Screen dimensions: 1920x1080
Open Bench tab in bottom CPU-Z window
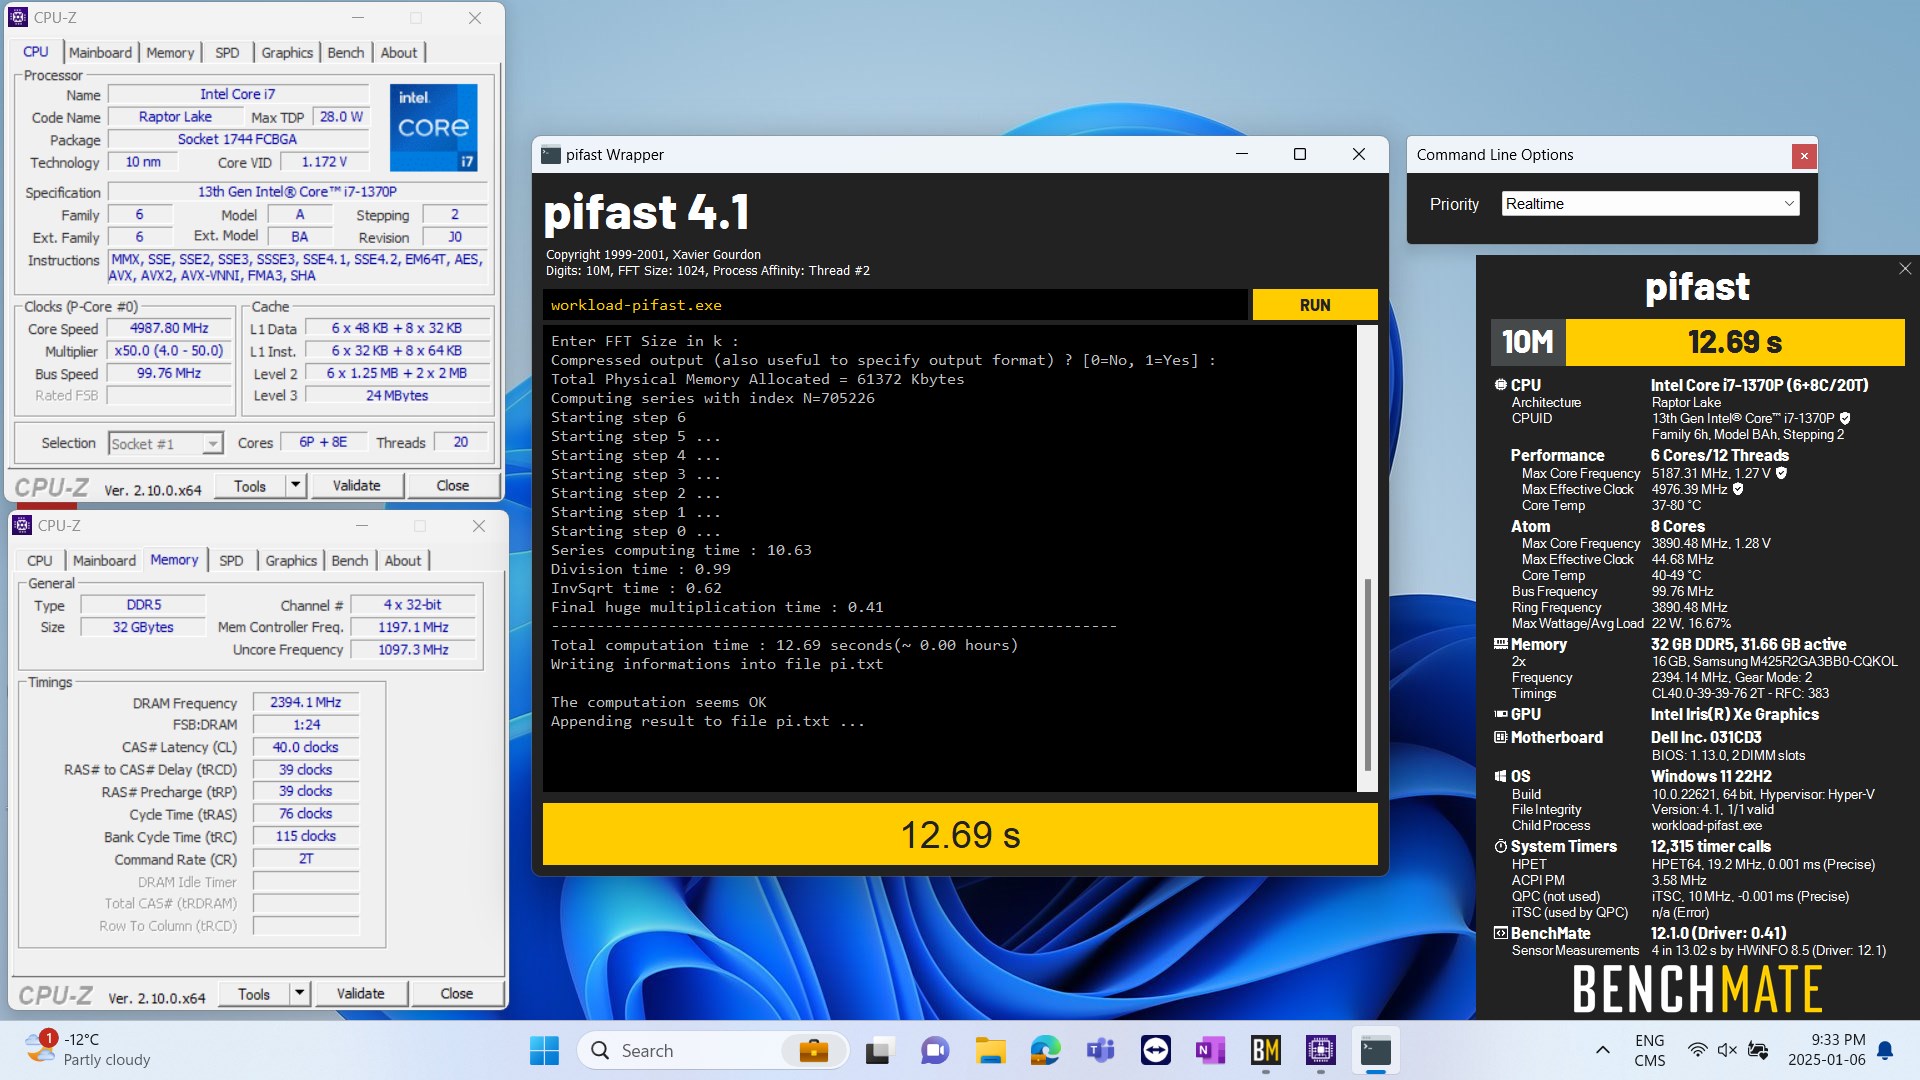click(350, 560)
